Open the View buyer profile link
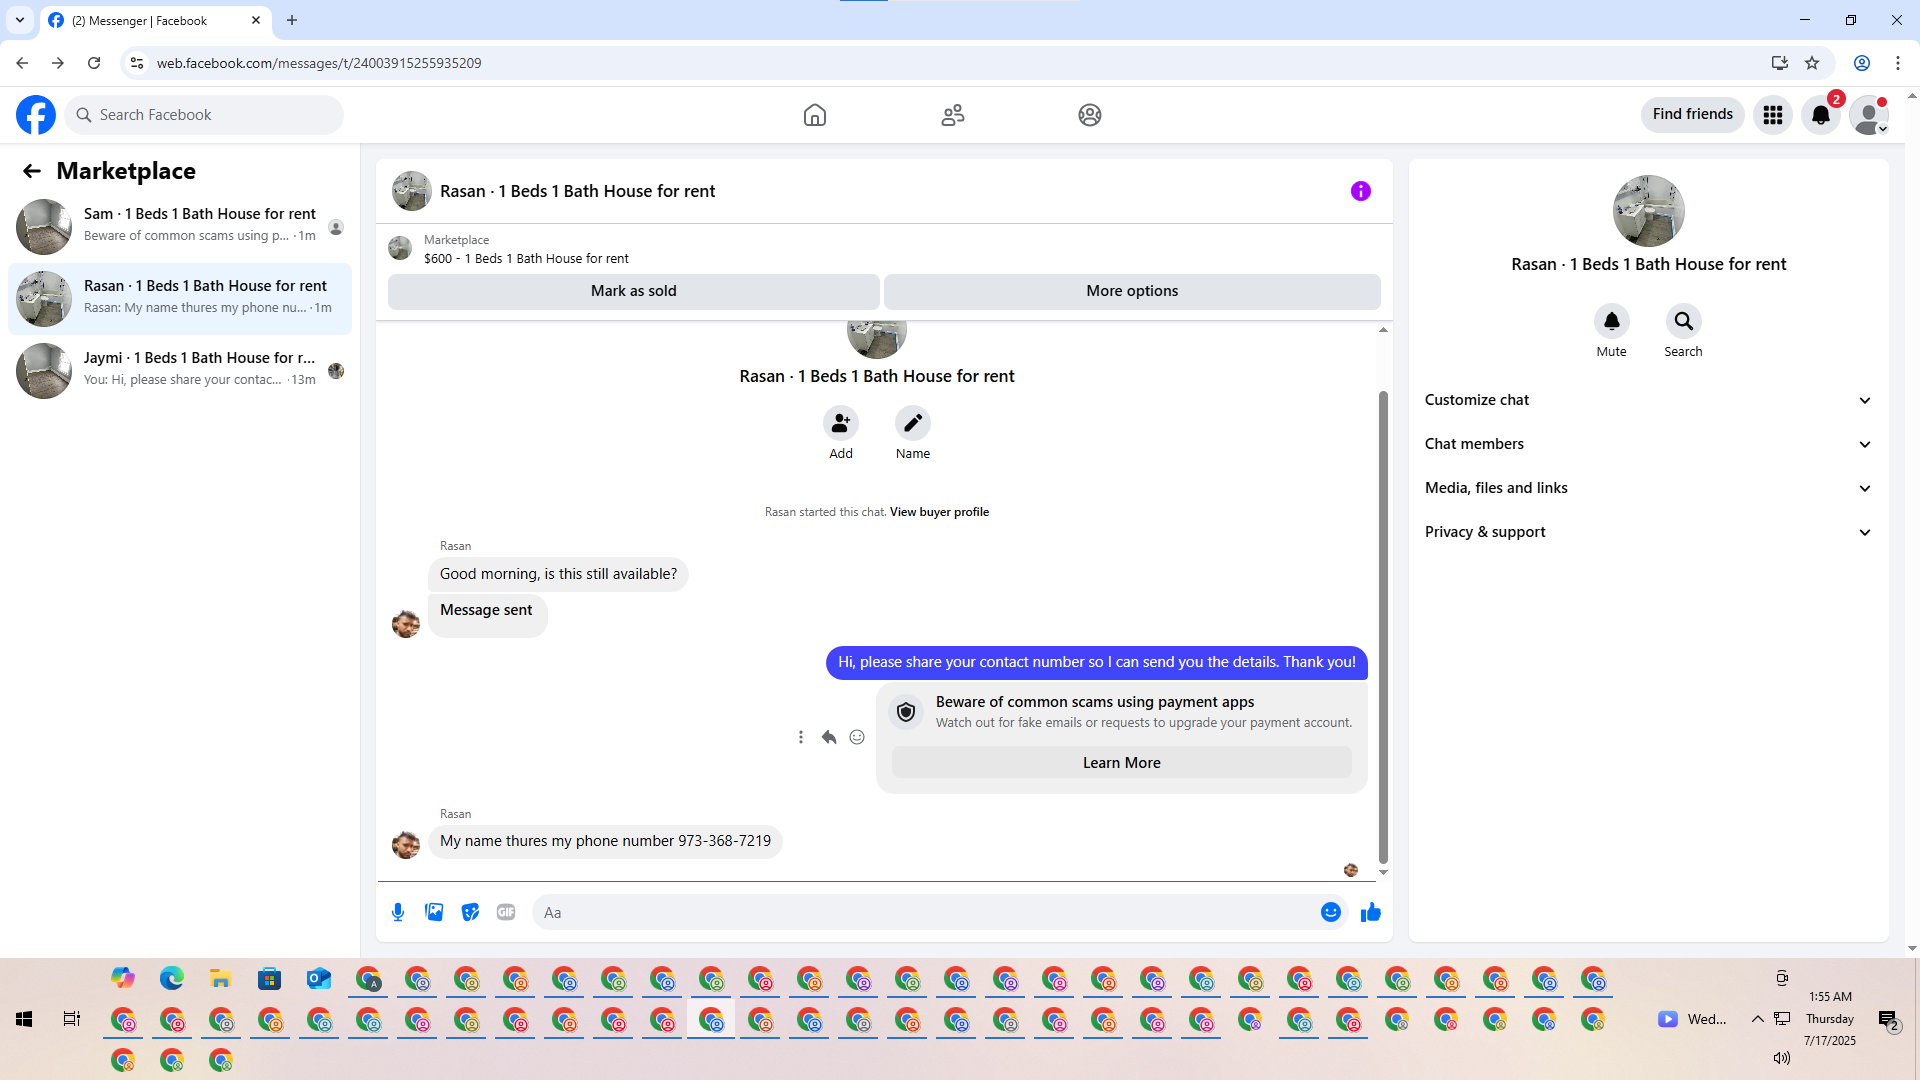Viewport: 1920px width, 1080px height. click(939, 512)
